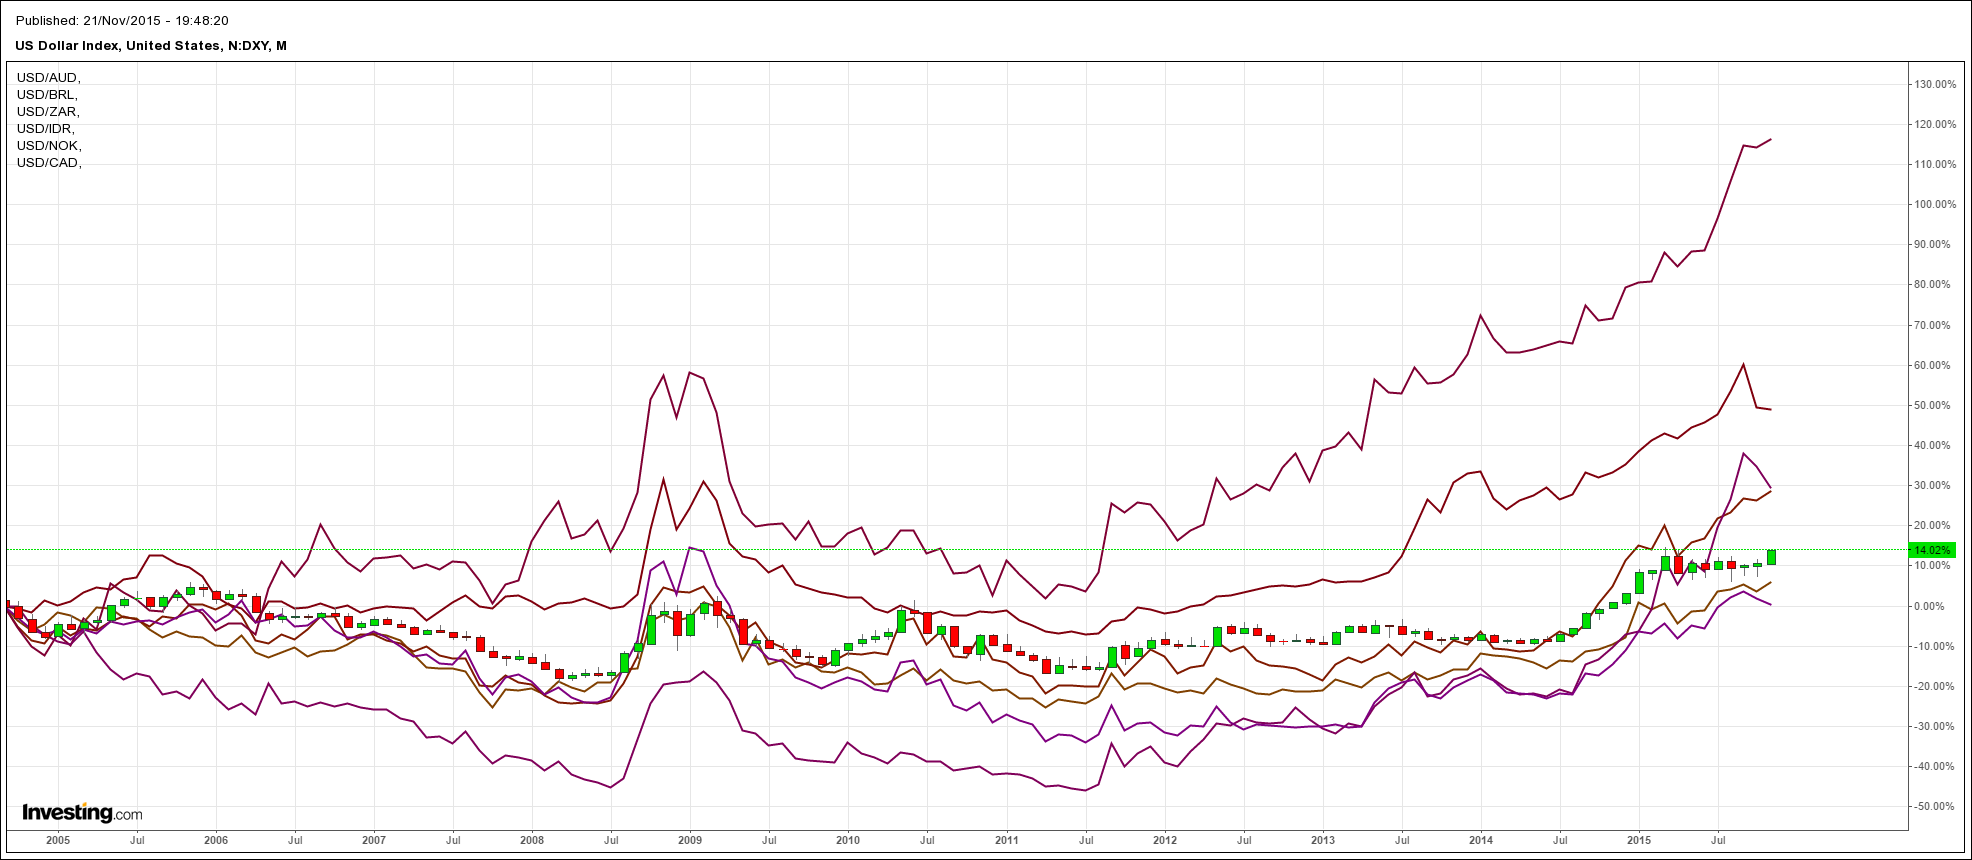
Task: Select the USD/BRL legend entry
Action: (x=47, y=95)
